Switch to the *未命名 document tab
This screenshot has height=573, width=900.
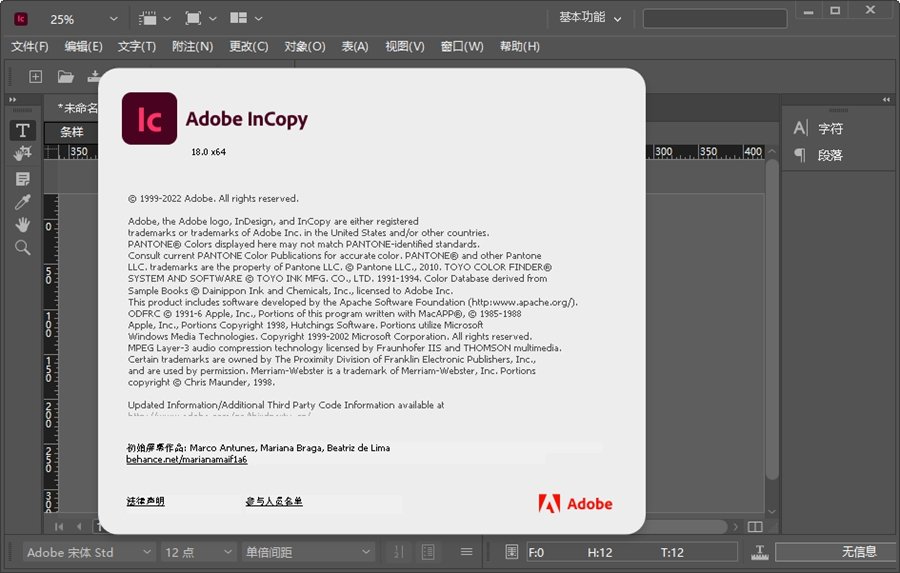pos(77,107)
